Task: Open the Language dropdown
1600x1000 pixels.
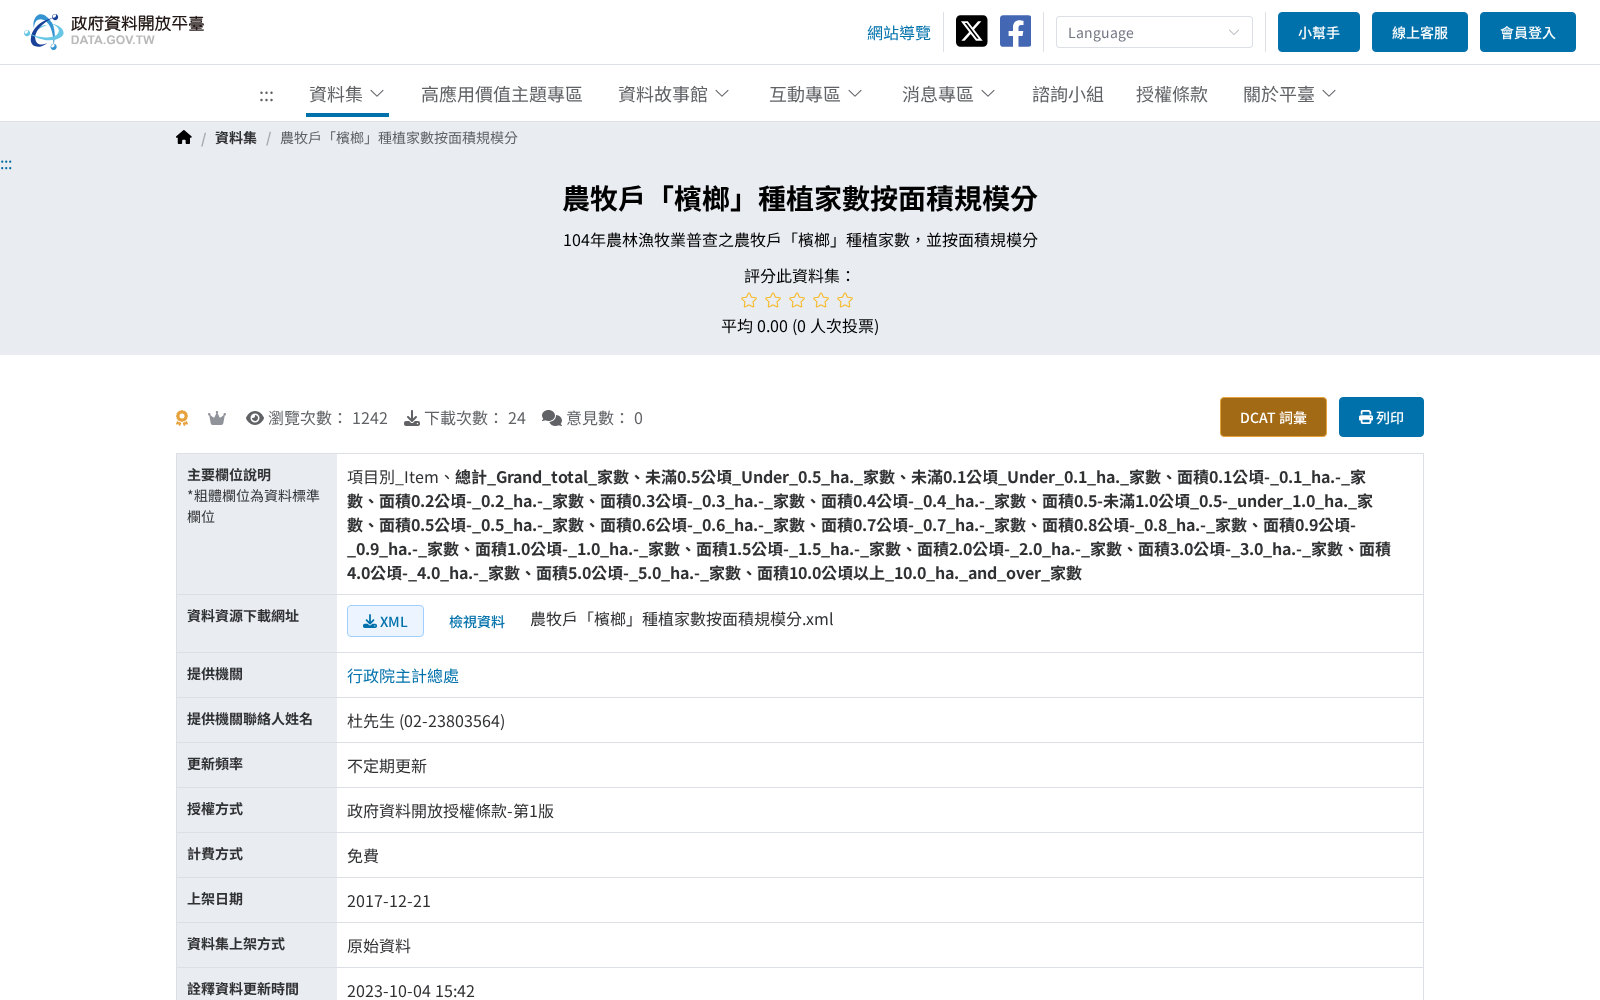Action: [x=1154, y=32]
